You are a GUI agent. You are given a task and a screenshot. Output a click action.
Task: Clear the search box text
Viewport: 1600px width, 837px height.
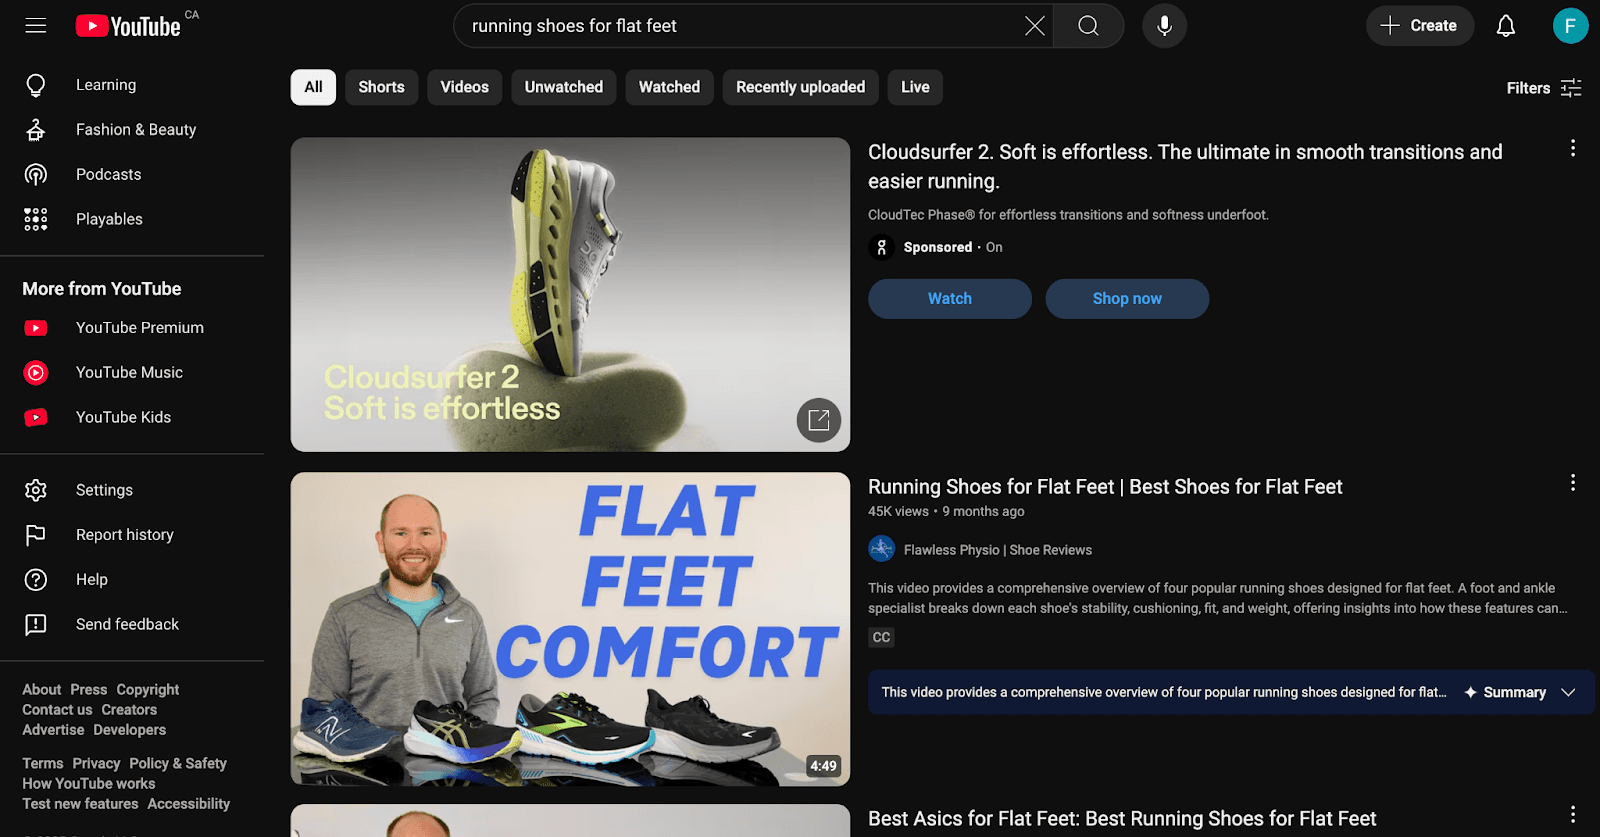1034,26
